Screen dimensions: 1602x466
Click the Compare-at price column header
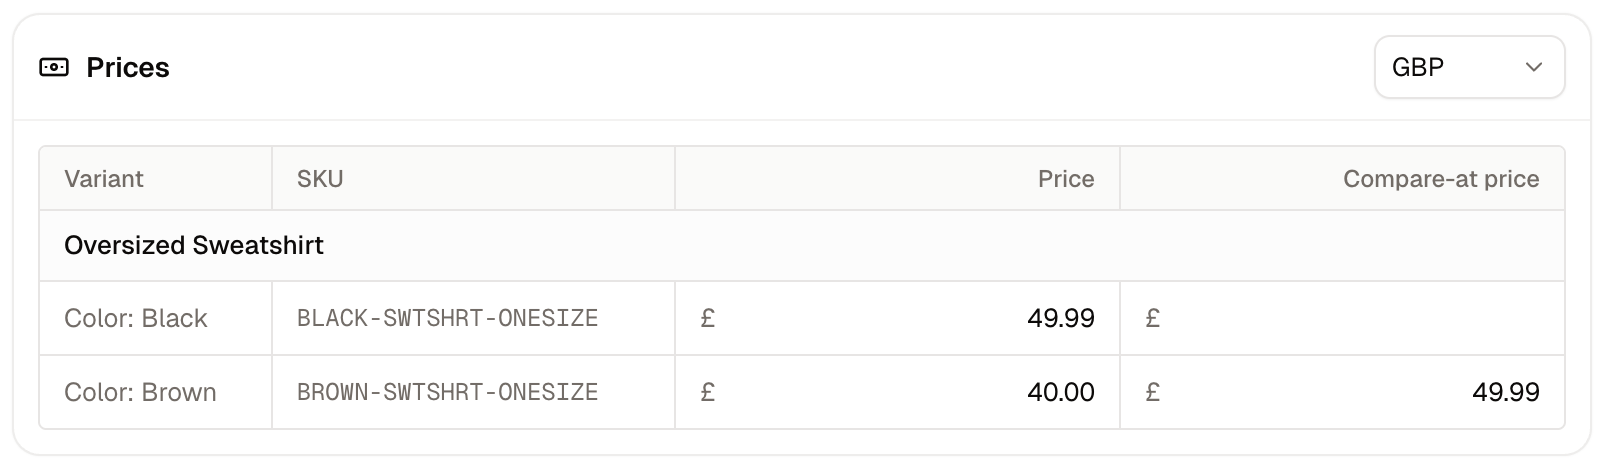pos(1441,179)
